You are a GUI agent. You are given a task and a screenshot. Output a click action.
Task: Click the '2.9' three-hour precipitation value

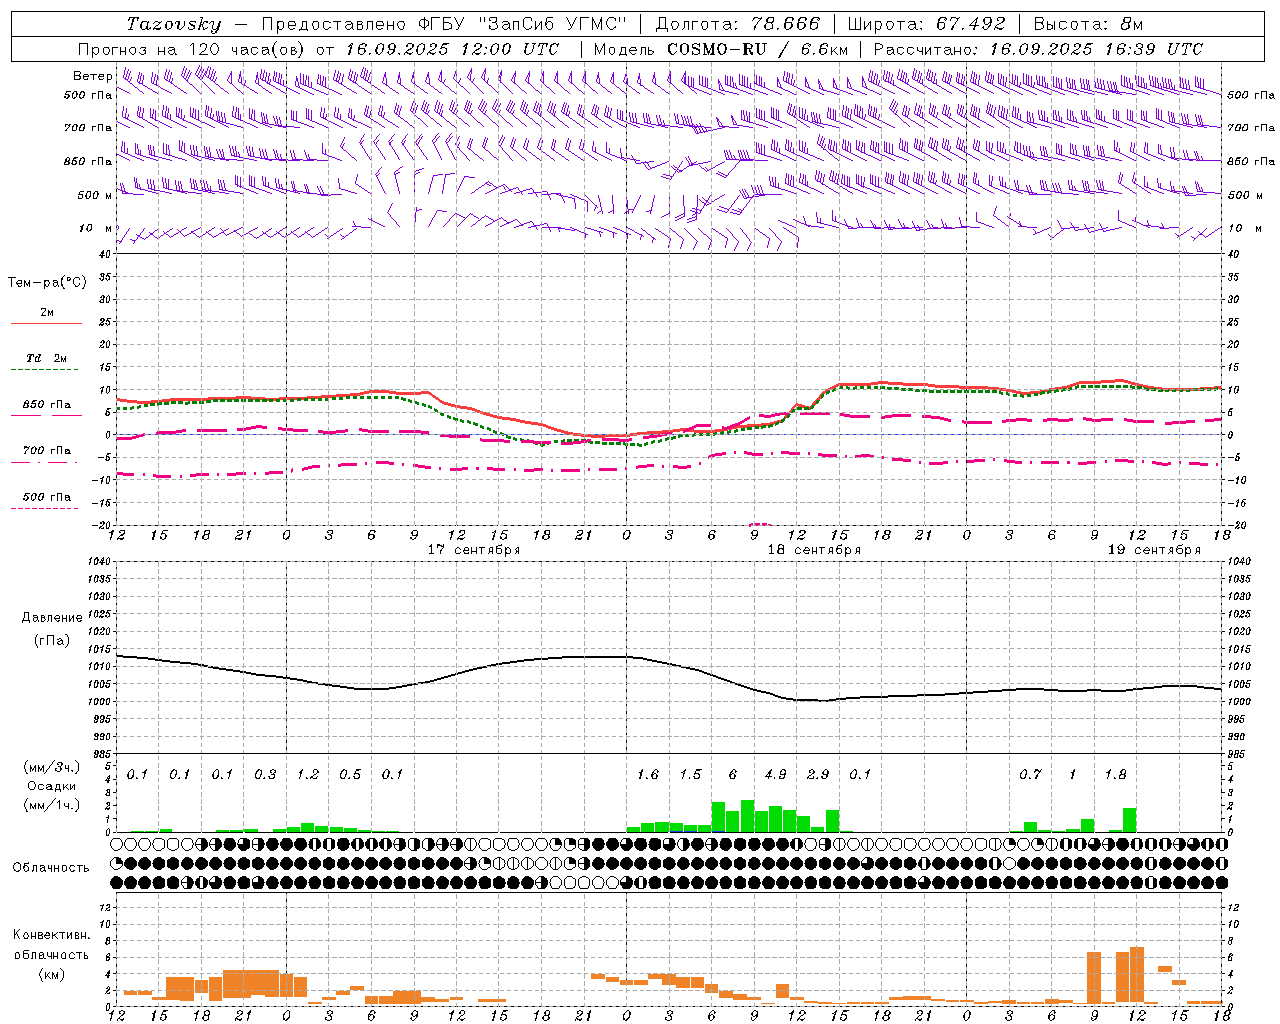pyautogui.click(x=818, y=775)
